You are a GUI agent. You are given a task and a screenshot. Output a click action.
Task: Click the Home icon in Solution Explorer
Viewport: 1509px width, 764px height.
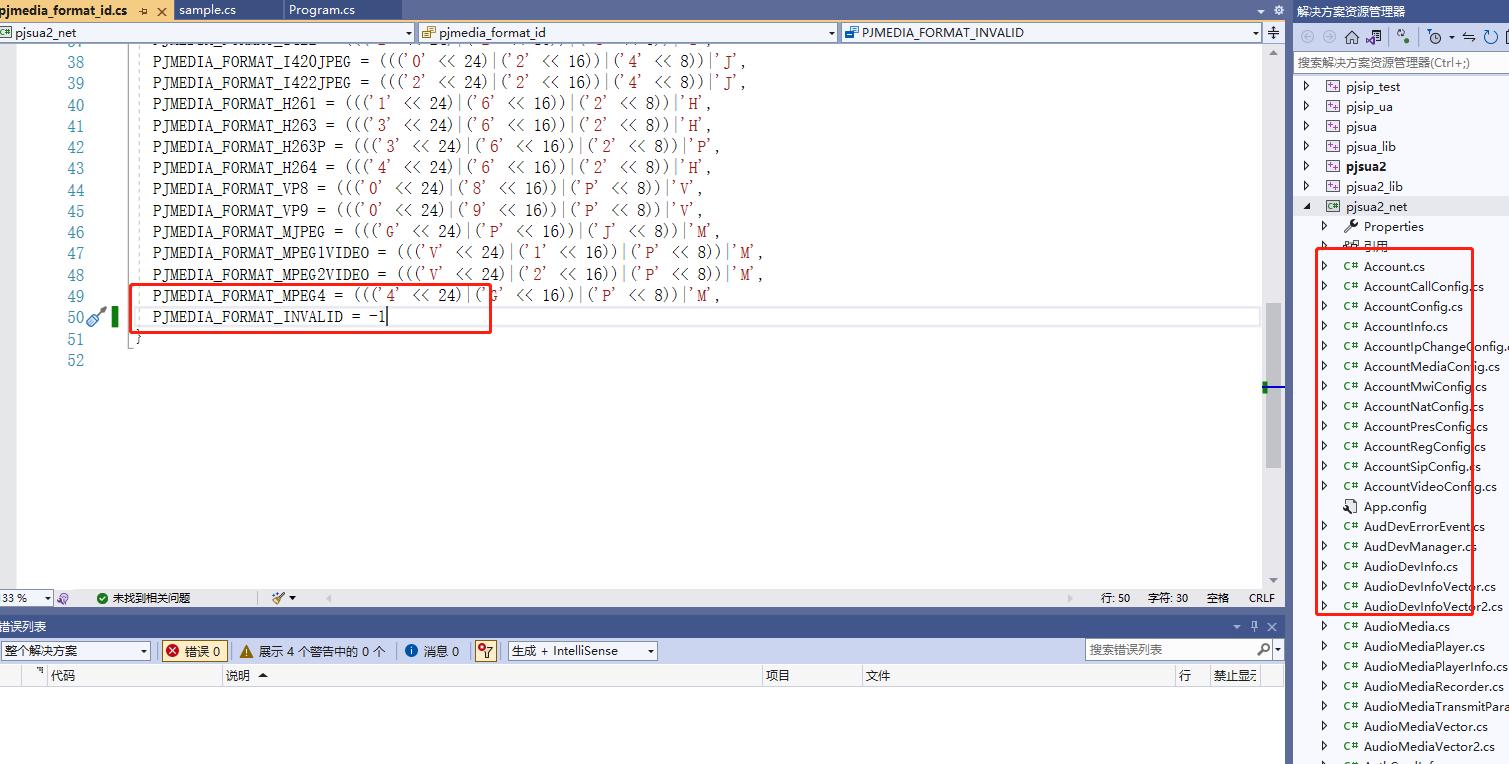[1351, 37]
